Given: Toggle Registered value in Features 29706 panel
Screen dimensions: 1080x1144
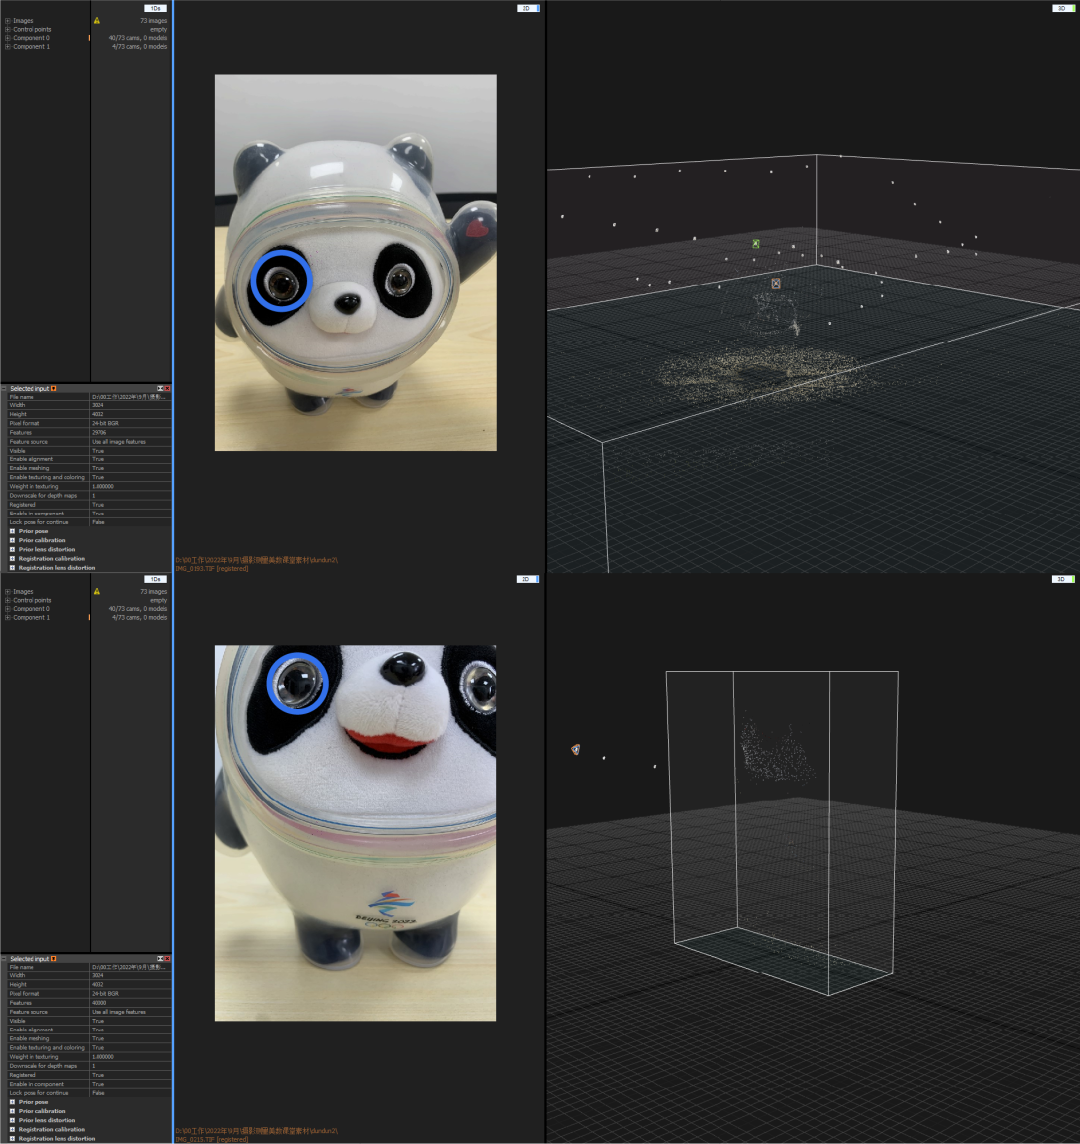Looking at the screenshot, I should point(131,504).
